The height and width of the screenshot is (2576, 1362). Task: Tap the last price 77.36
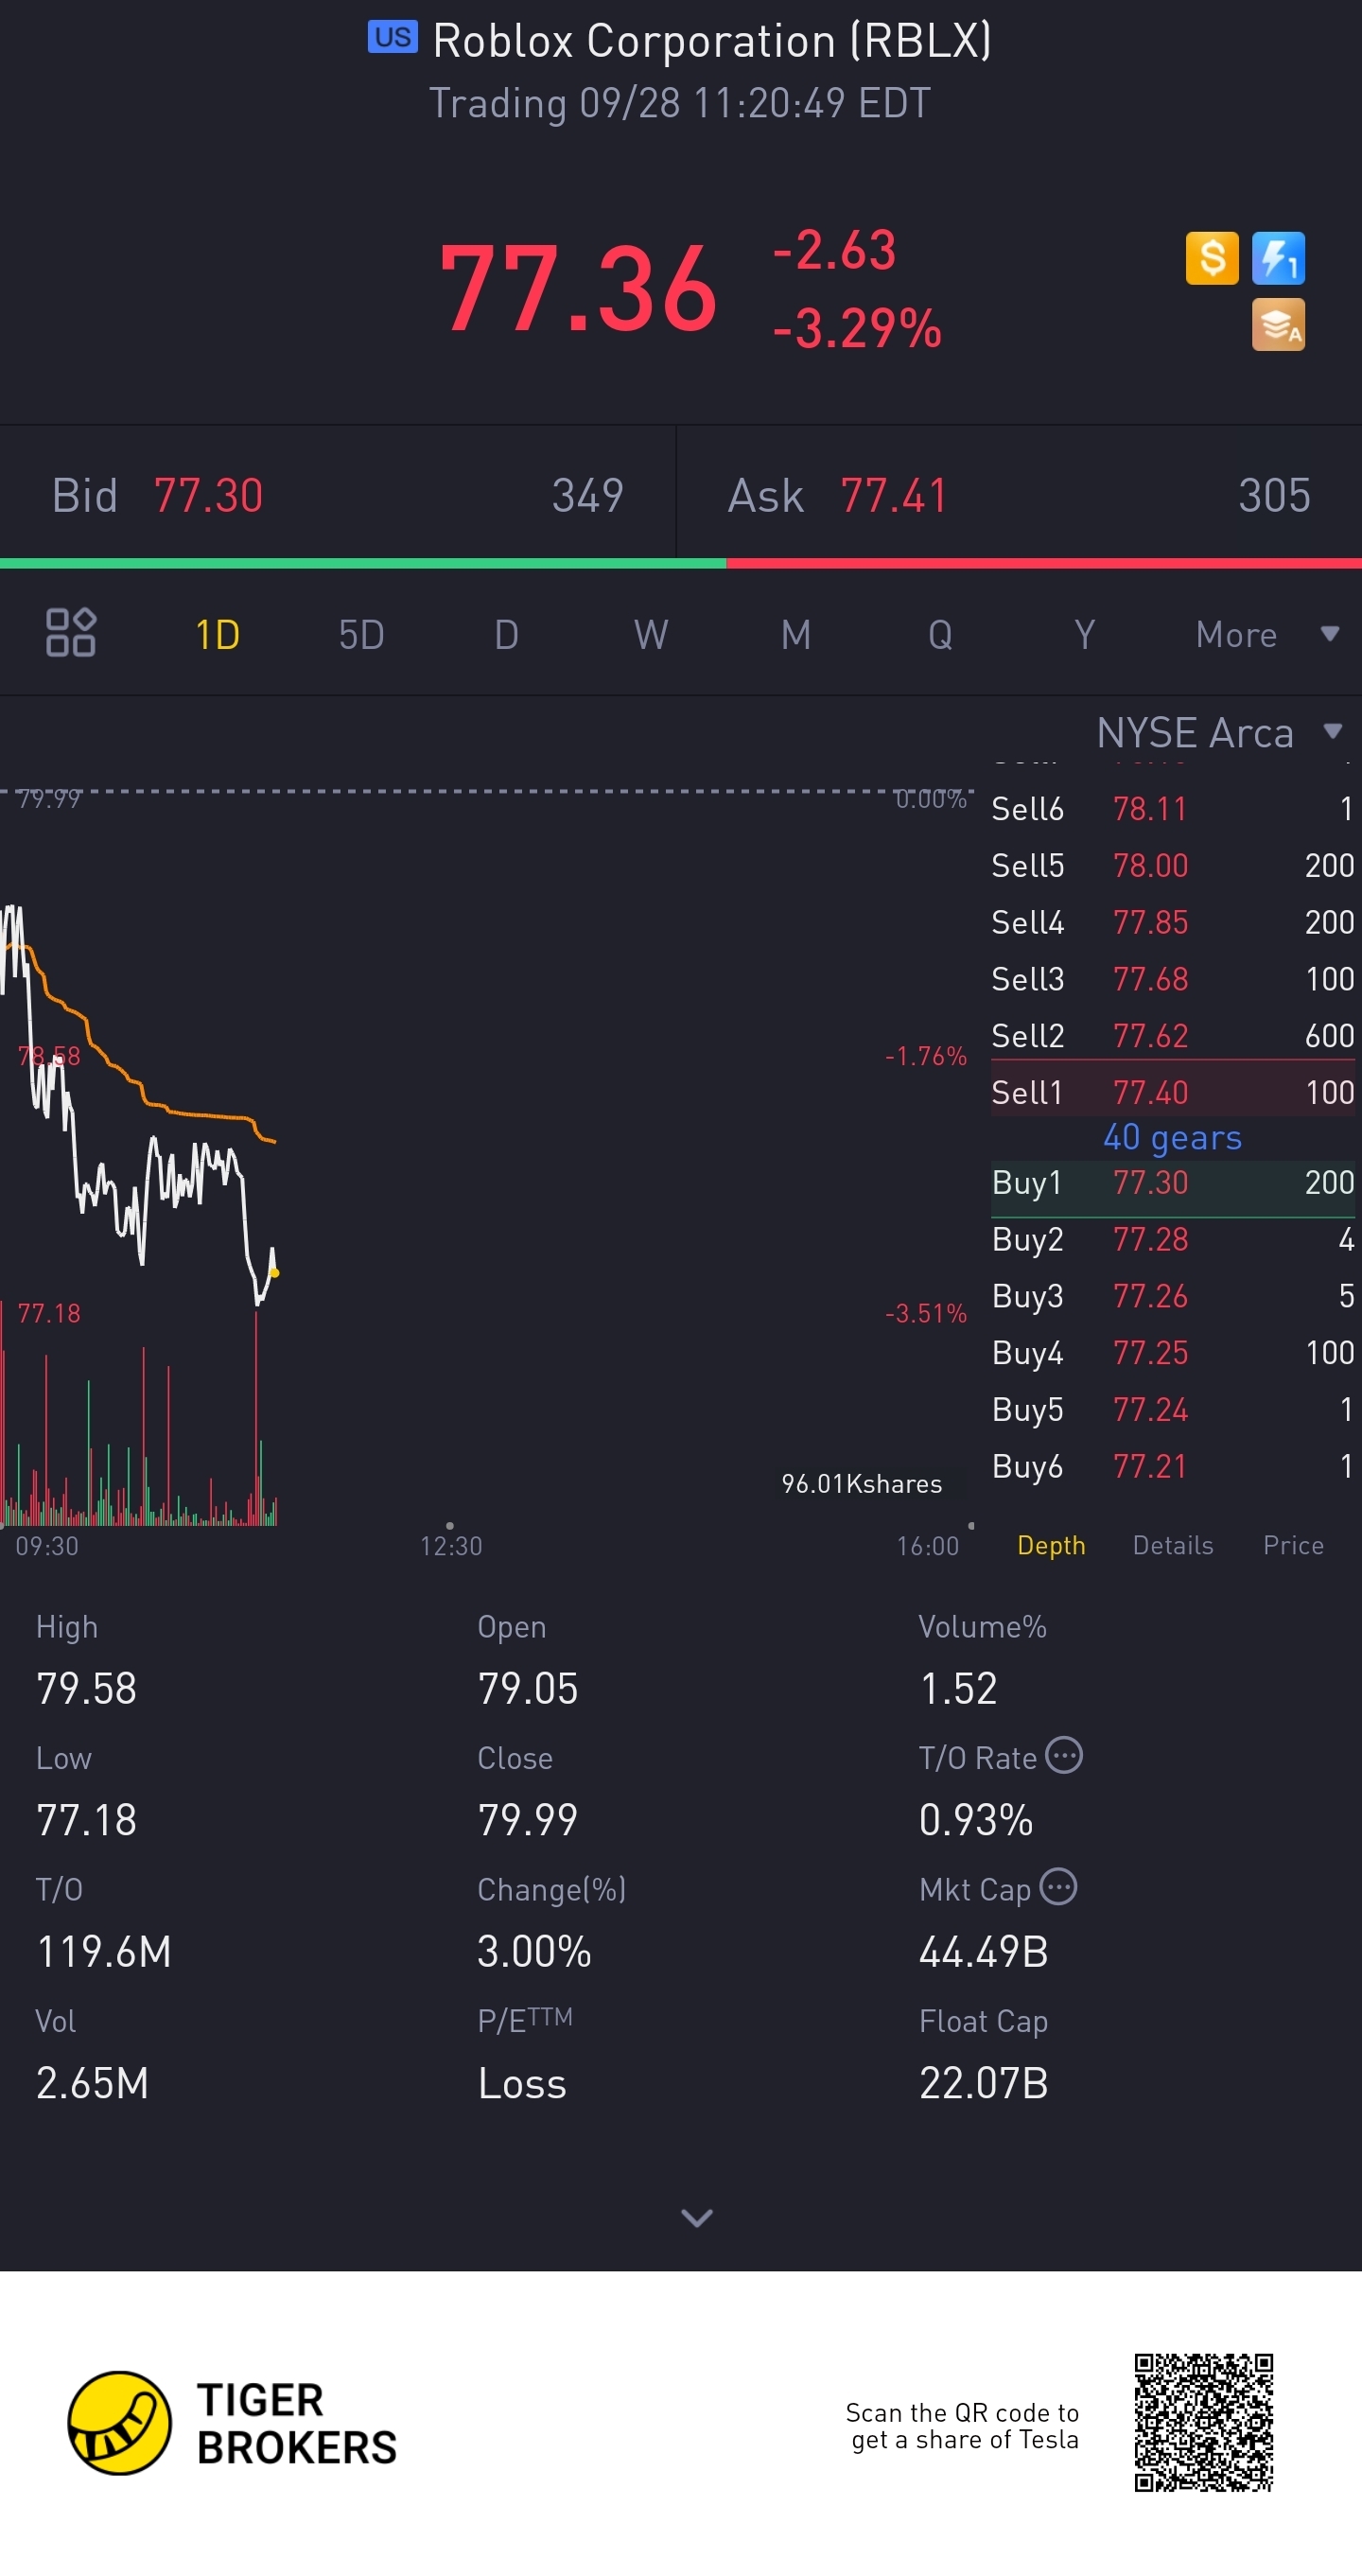pyautogui.click(x=578, y=289)
